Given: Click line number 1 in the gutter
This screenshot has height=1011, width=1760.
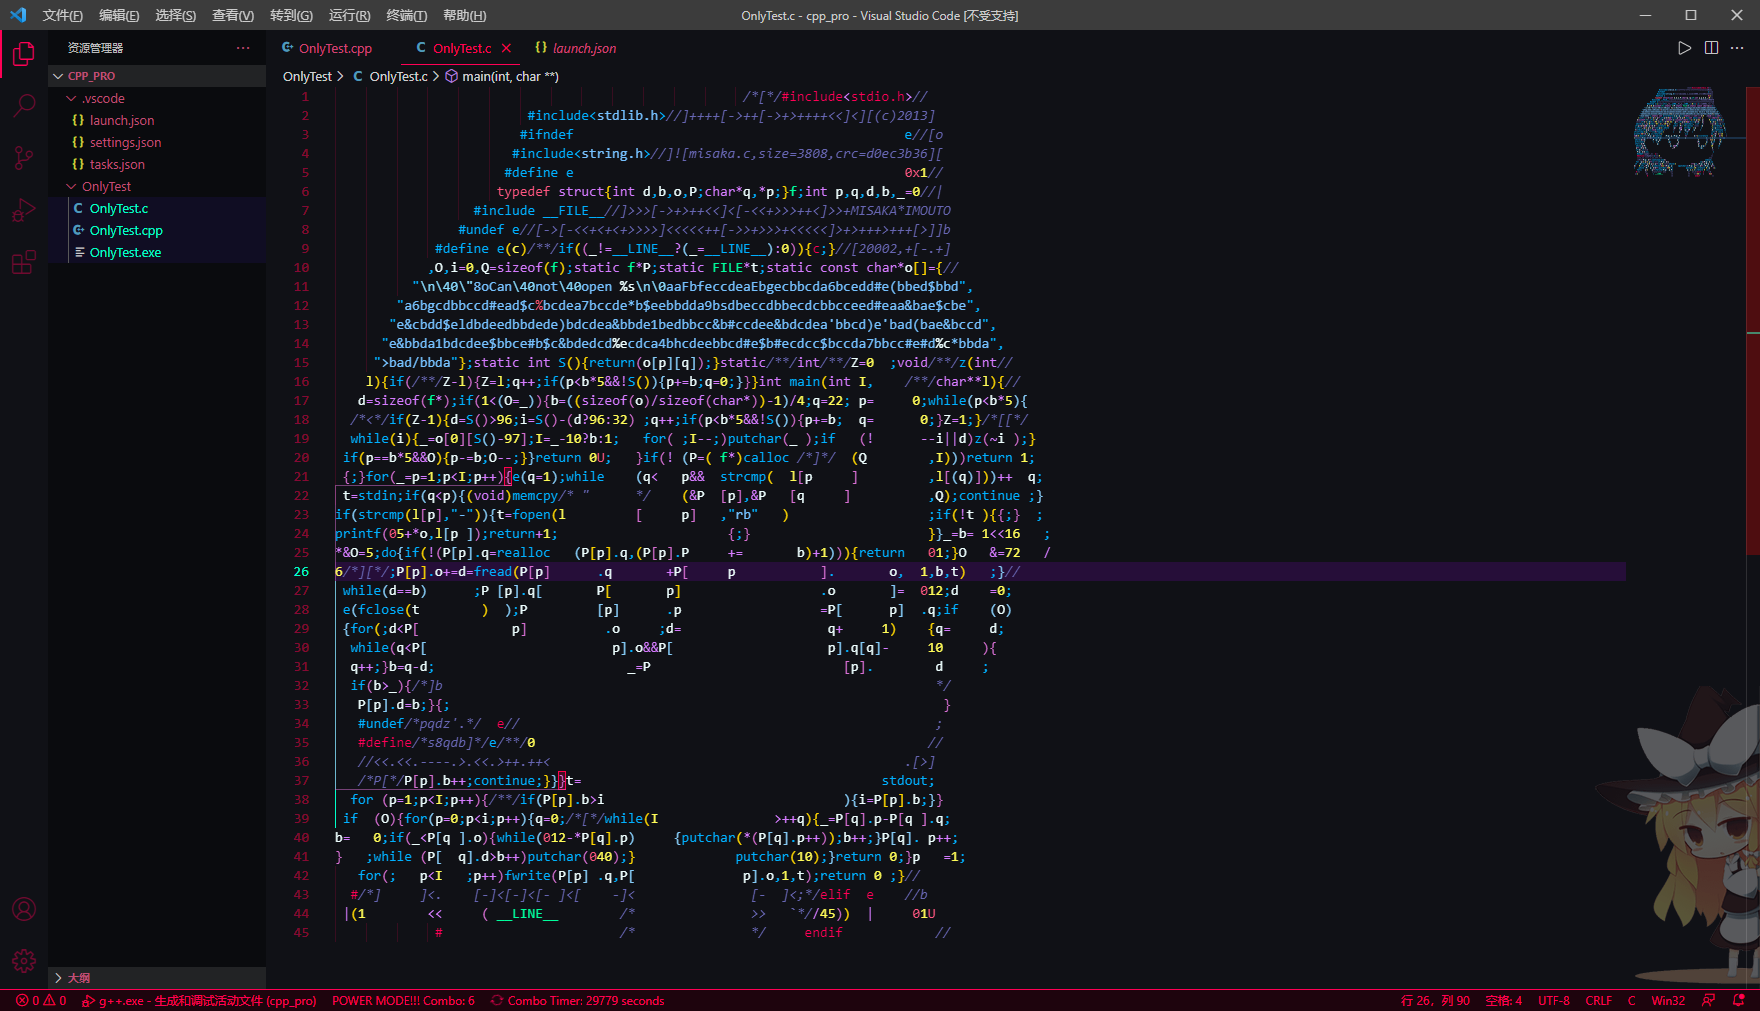Looking at the screenshot, I should pyautogui.click(x=305, y=97).
